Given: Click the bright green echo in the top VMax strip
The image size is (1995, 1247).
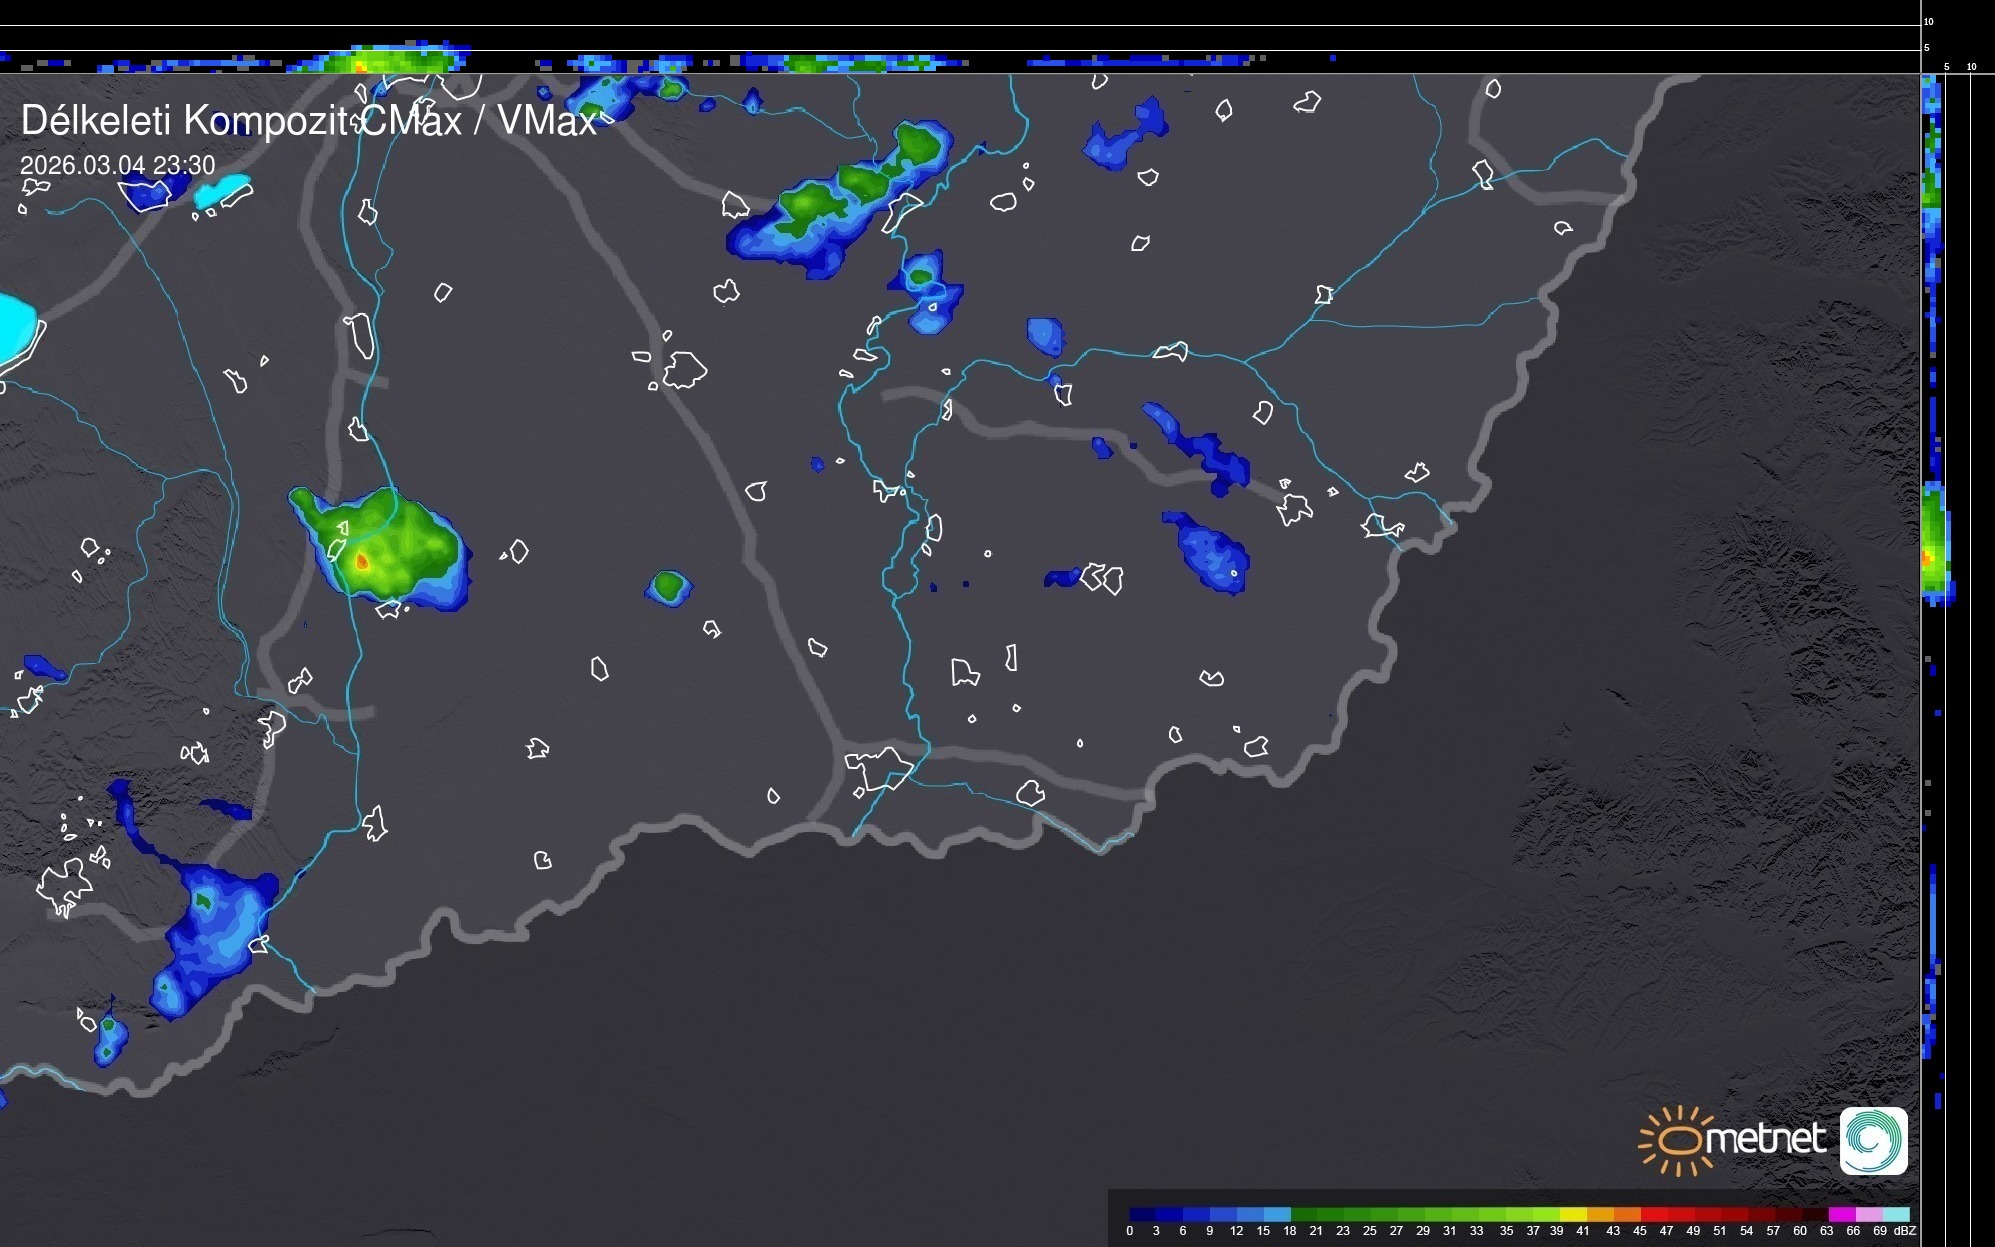Looking at the screenshot, I should 385,62.
